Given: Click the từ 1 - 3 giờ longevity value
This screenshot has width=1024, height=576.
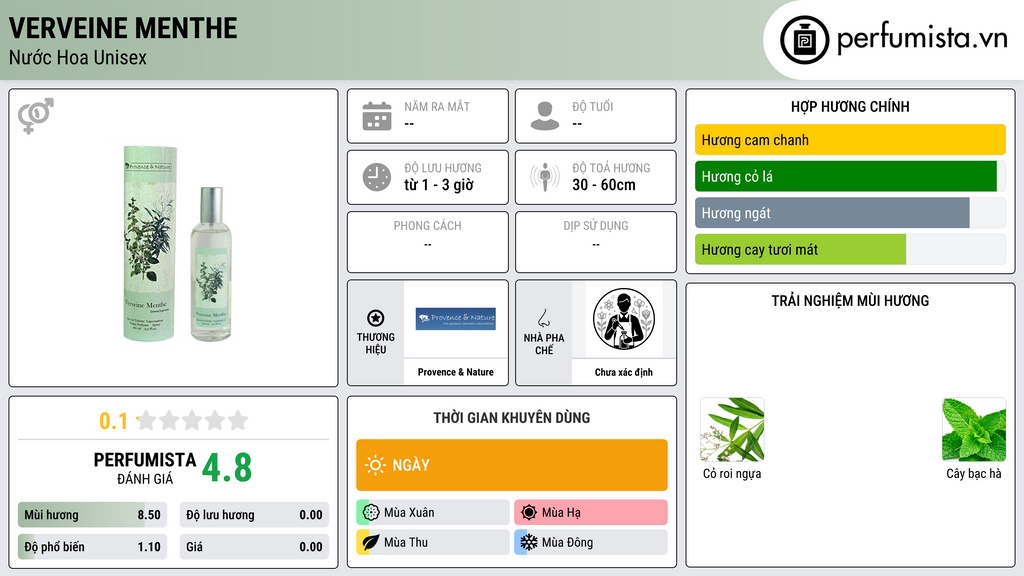Looking at the screenshot, I should coord(439,185).
